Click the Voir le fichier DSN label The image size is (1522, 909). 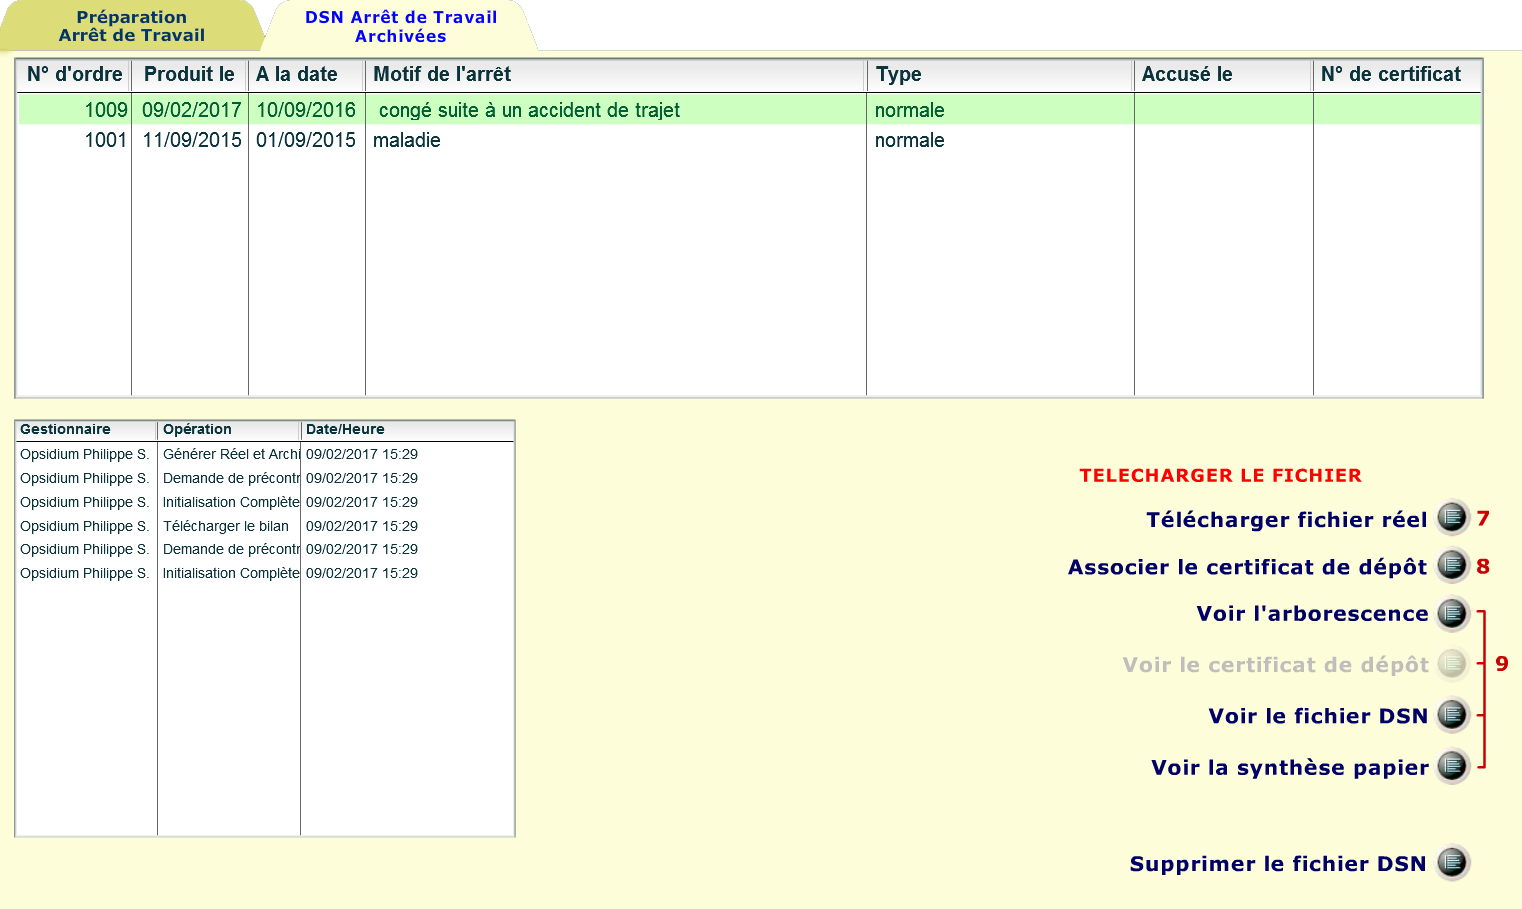tap(1318, 716)
